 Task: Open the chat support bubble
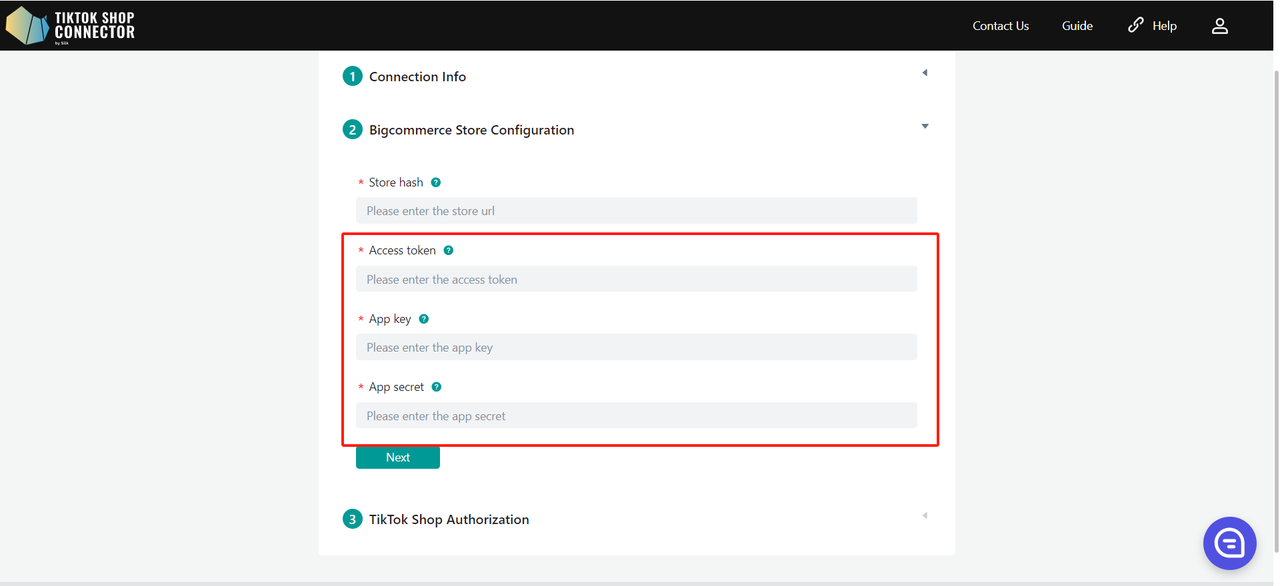1229,543
